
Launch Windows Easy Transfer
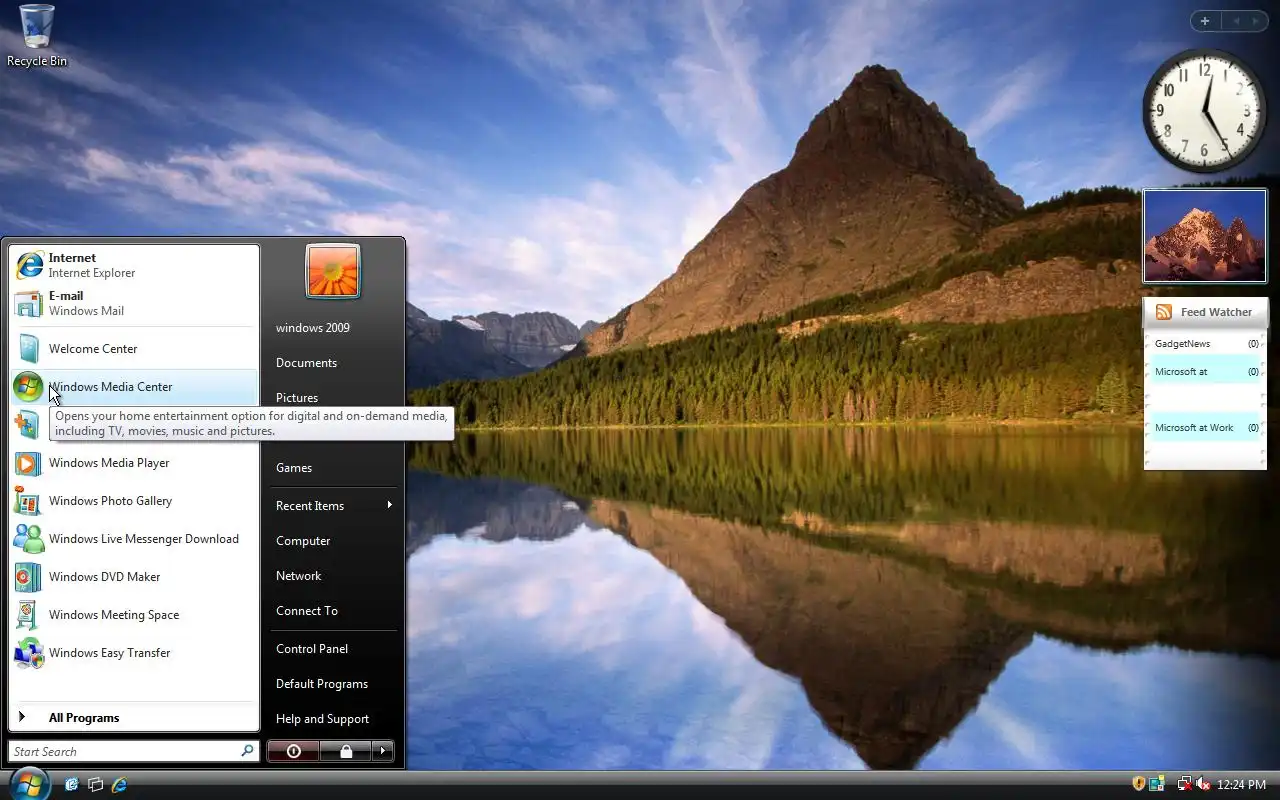[x=134, y=653]
